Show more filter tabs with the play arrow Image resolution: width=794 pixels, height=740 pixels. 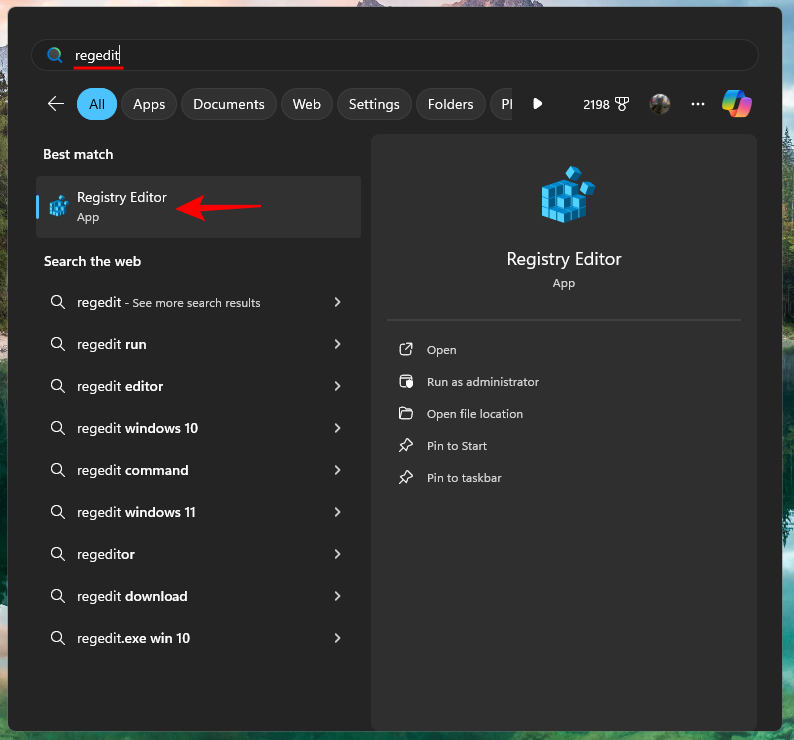click(x=538, y=104)
